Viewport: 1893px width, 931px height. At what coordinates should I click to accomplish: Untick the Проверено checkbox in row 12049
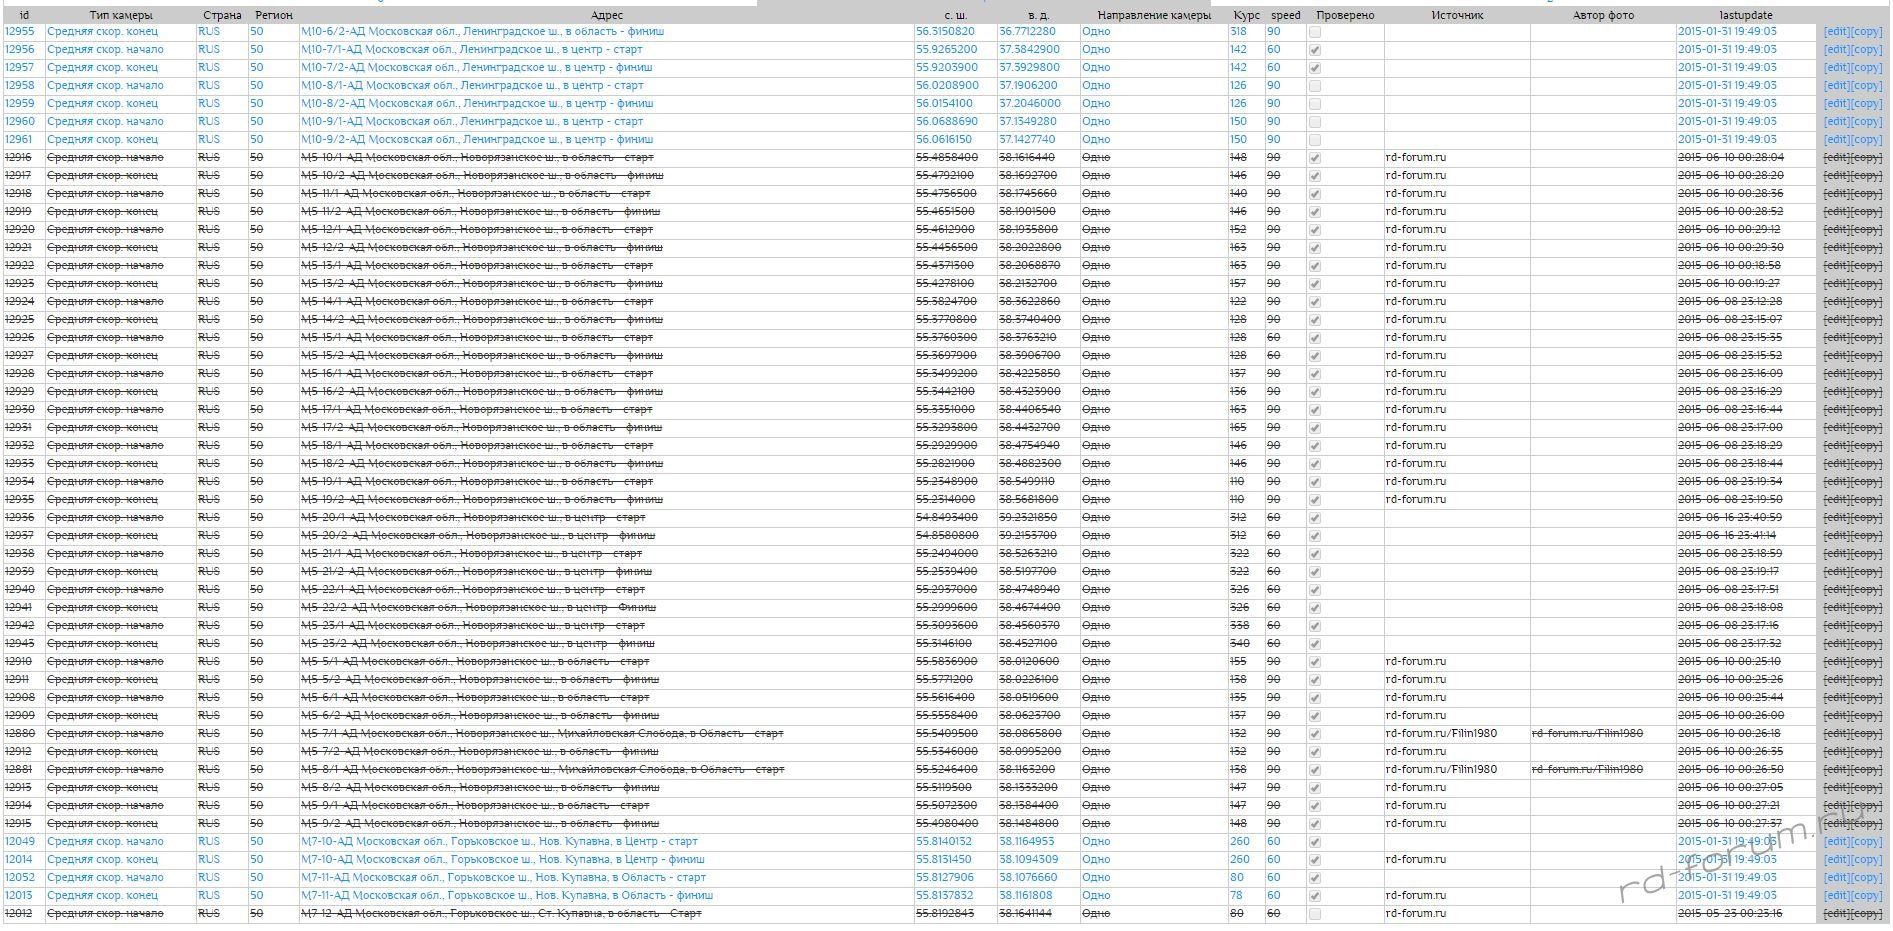tap(1315, 842)
